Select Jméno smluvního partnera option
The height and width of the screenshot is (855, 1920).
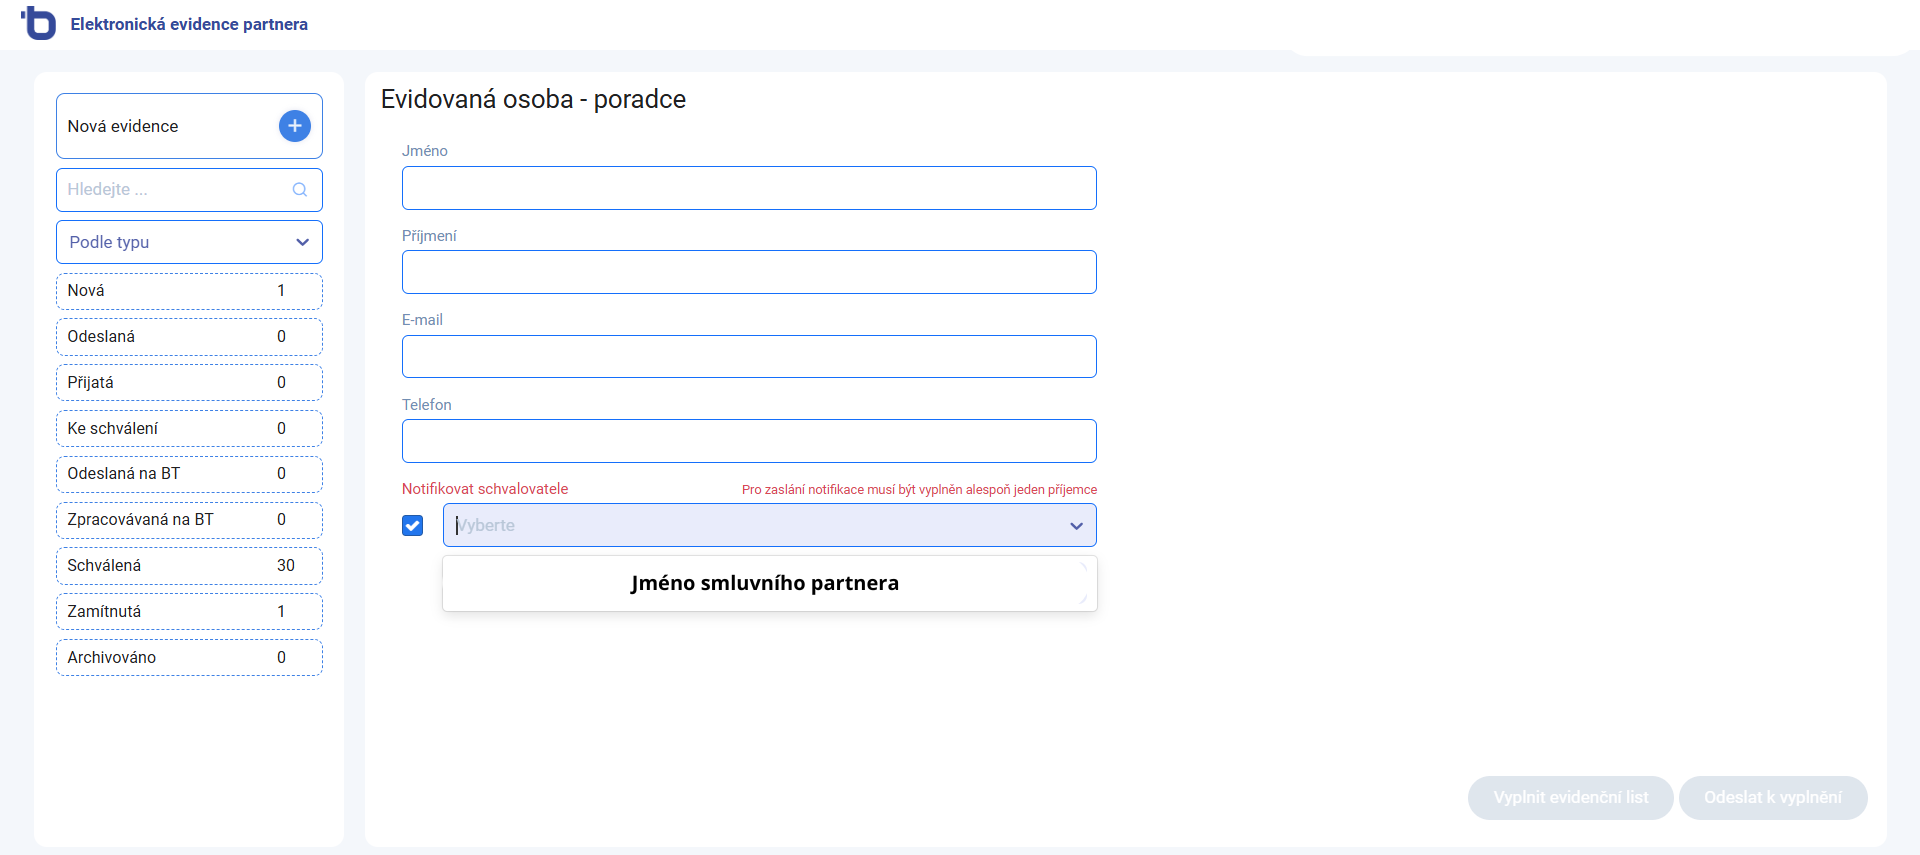coord(764,583)
